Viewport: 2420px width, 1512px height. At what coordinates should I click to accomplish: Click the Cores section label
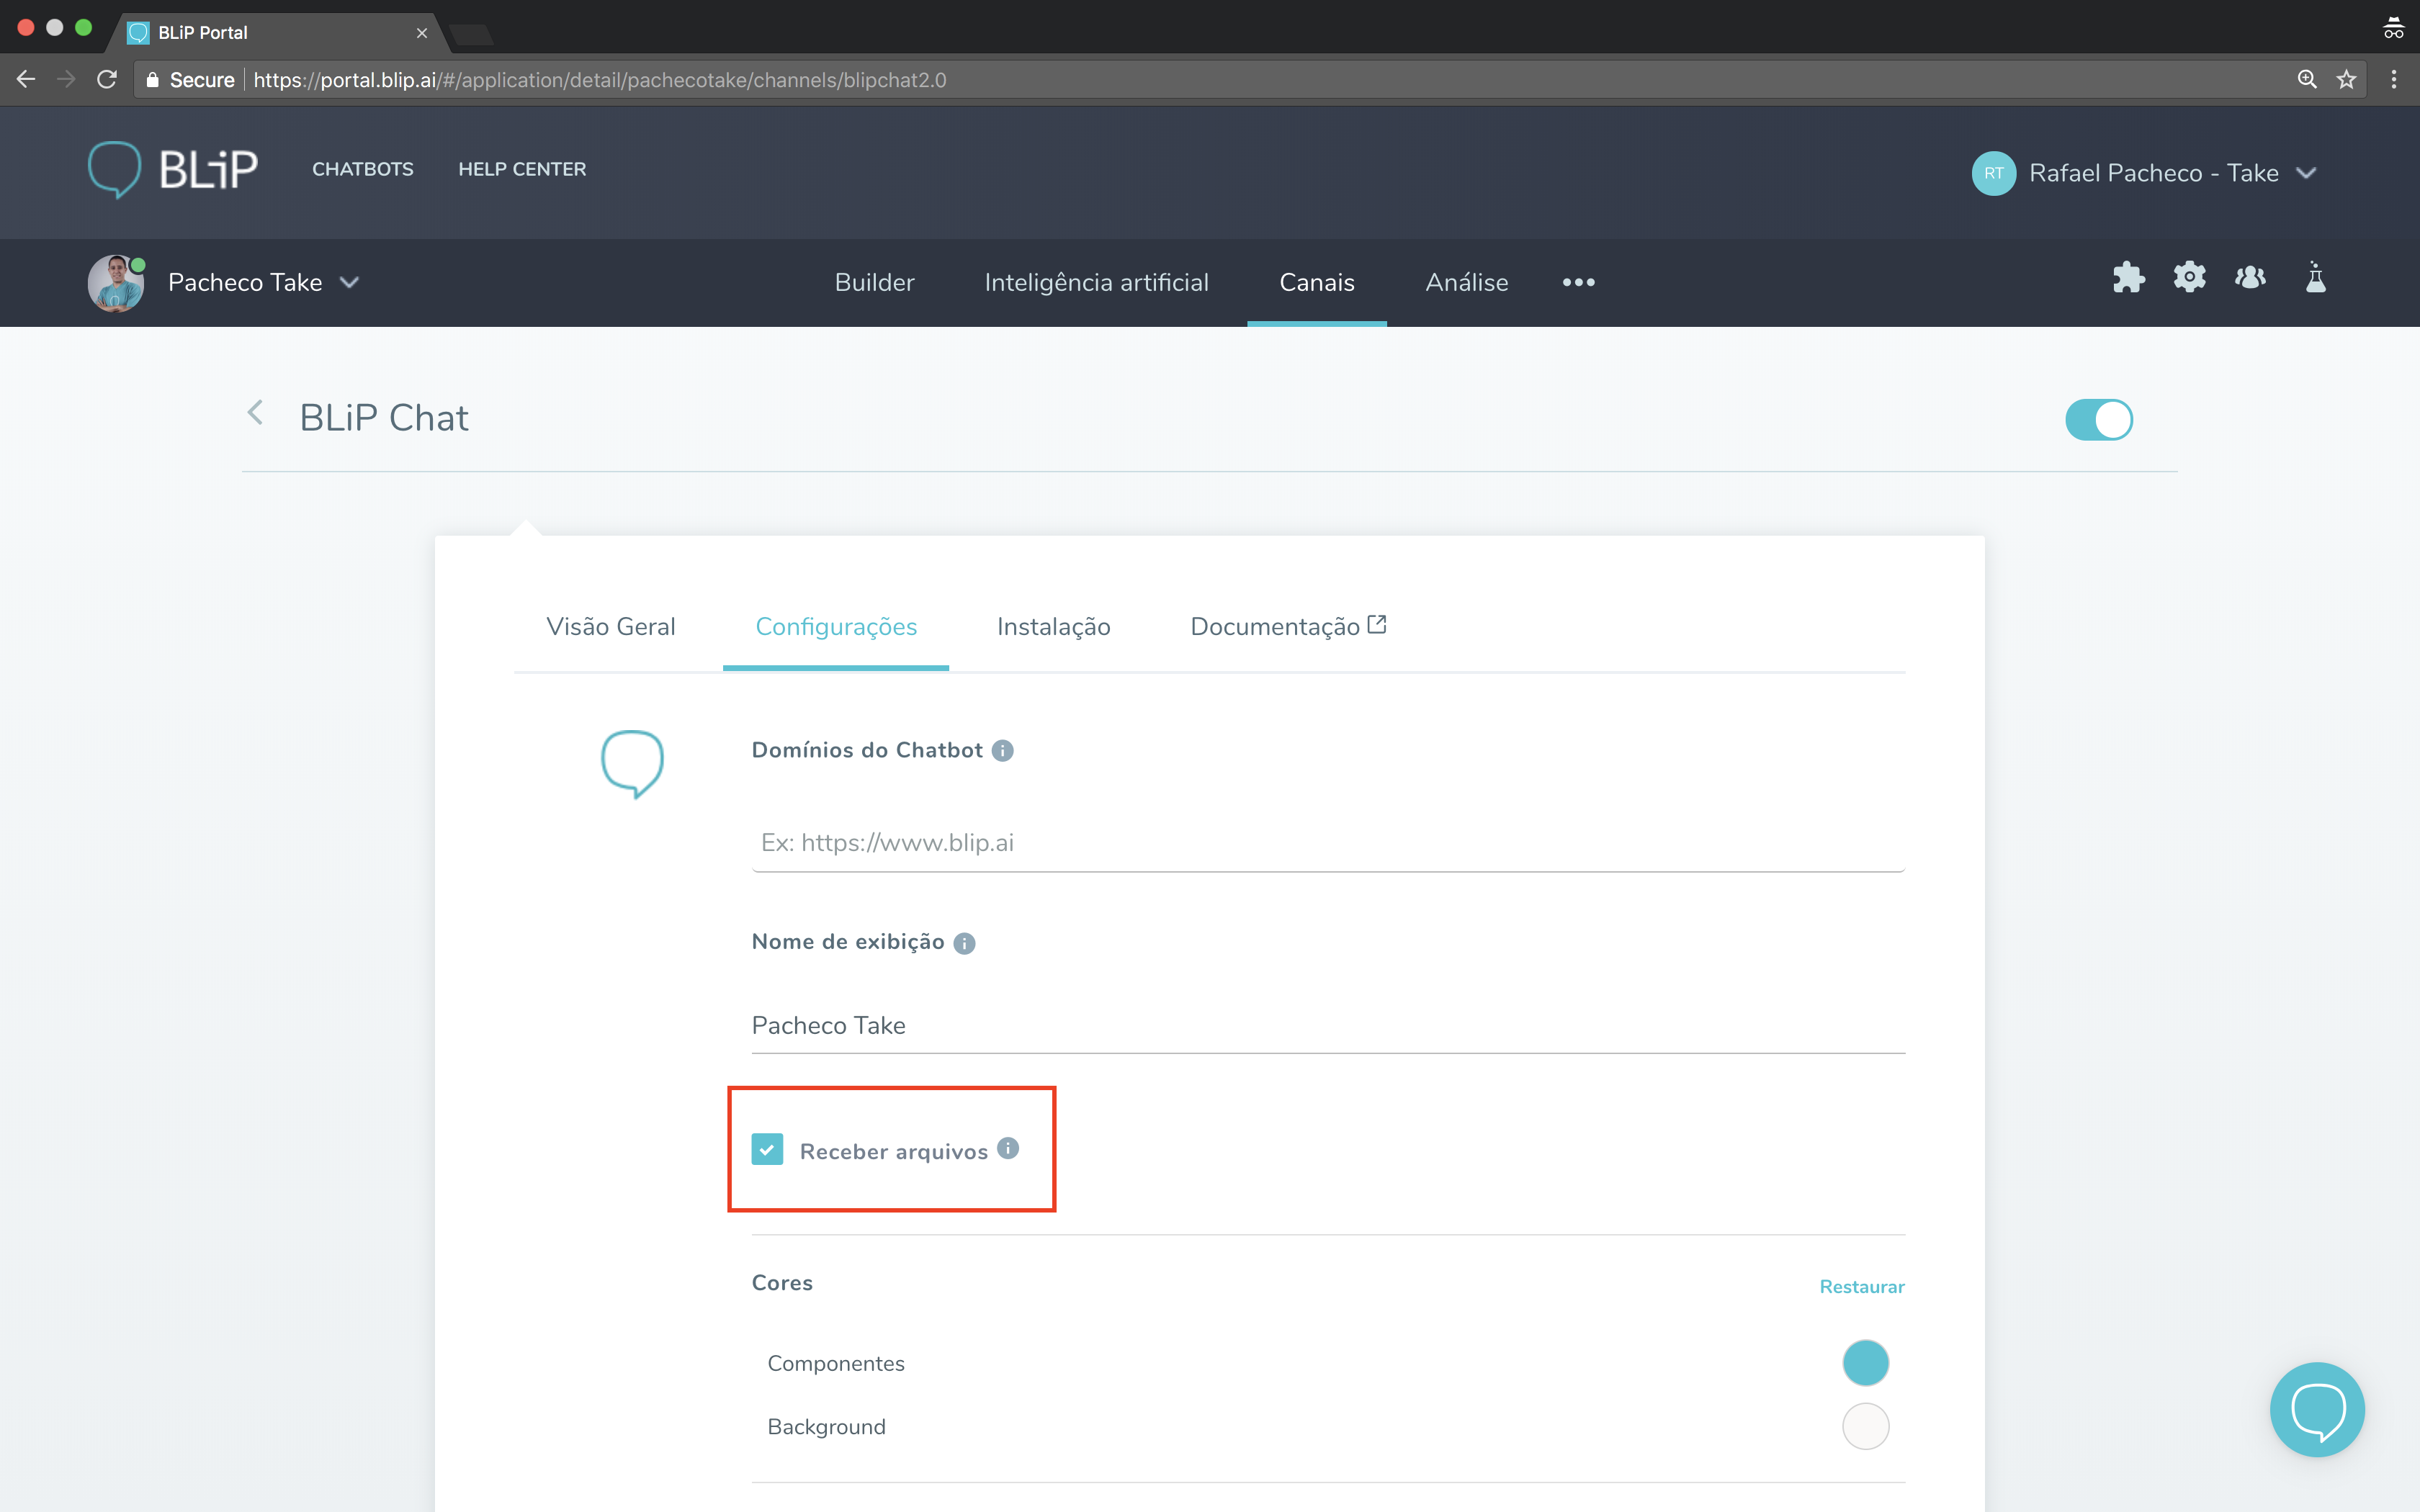[782, 1283]
